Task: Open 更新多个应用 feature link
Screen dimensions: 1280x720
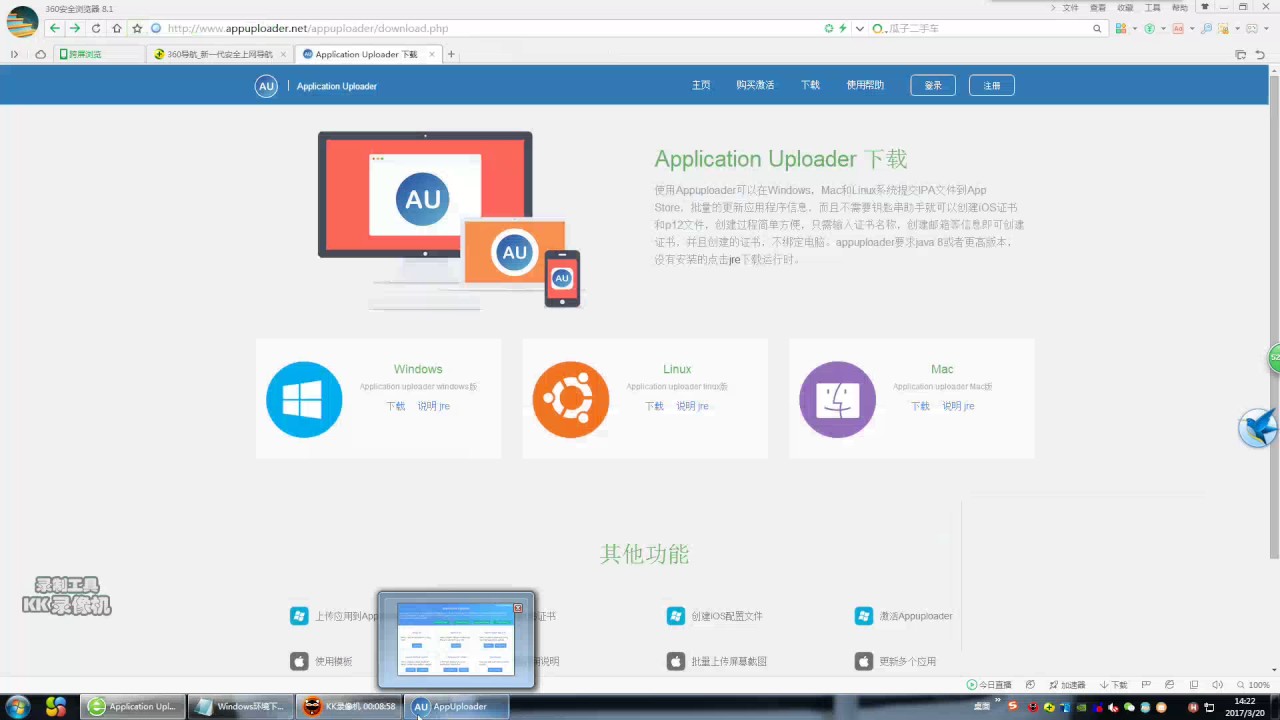Action: 907,661
